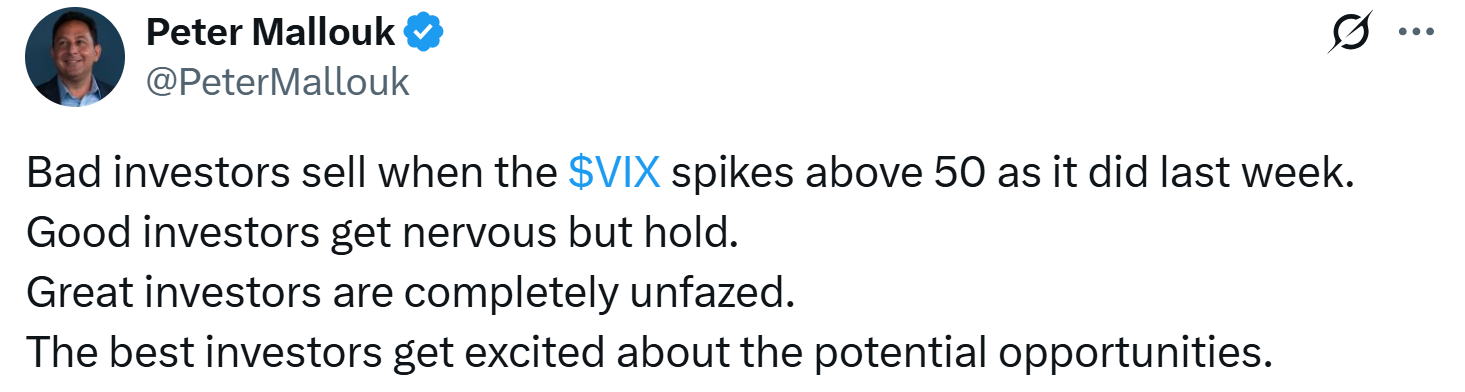Screen dimensions: 1465x392
Task: Click the Grok slashed-circle icon
Action: coord(1351,35)
